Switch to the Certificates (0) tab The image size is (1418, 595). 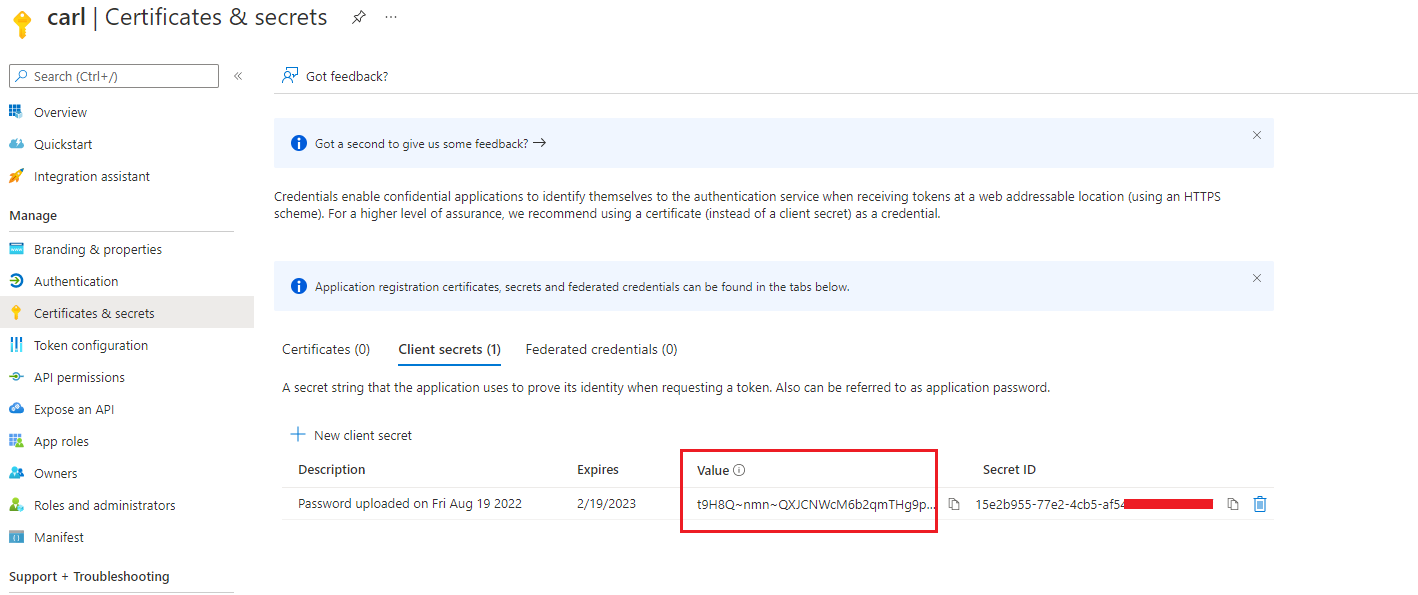pos(326,349)
